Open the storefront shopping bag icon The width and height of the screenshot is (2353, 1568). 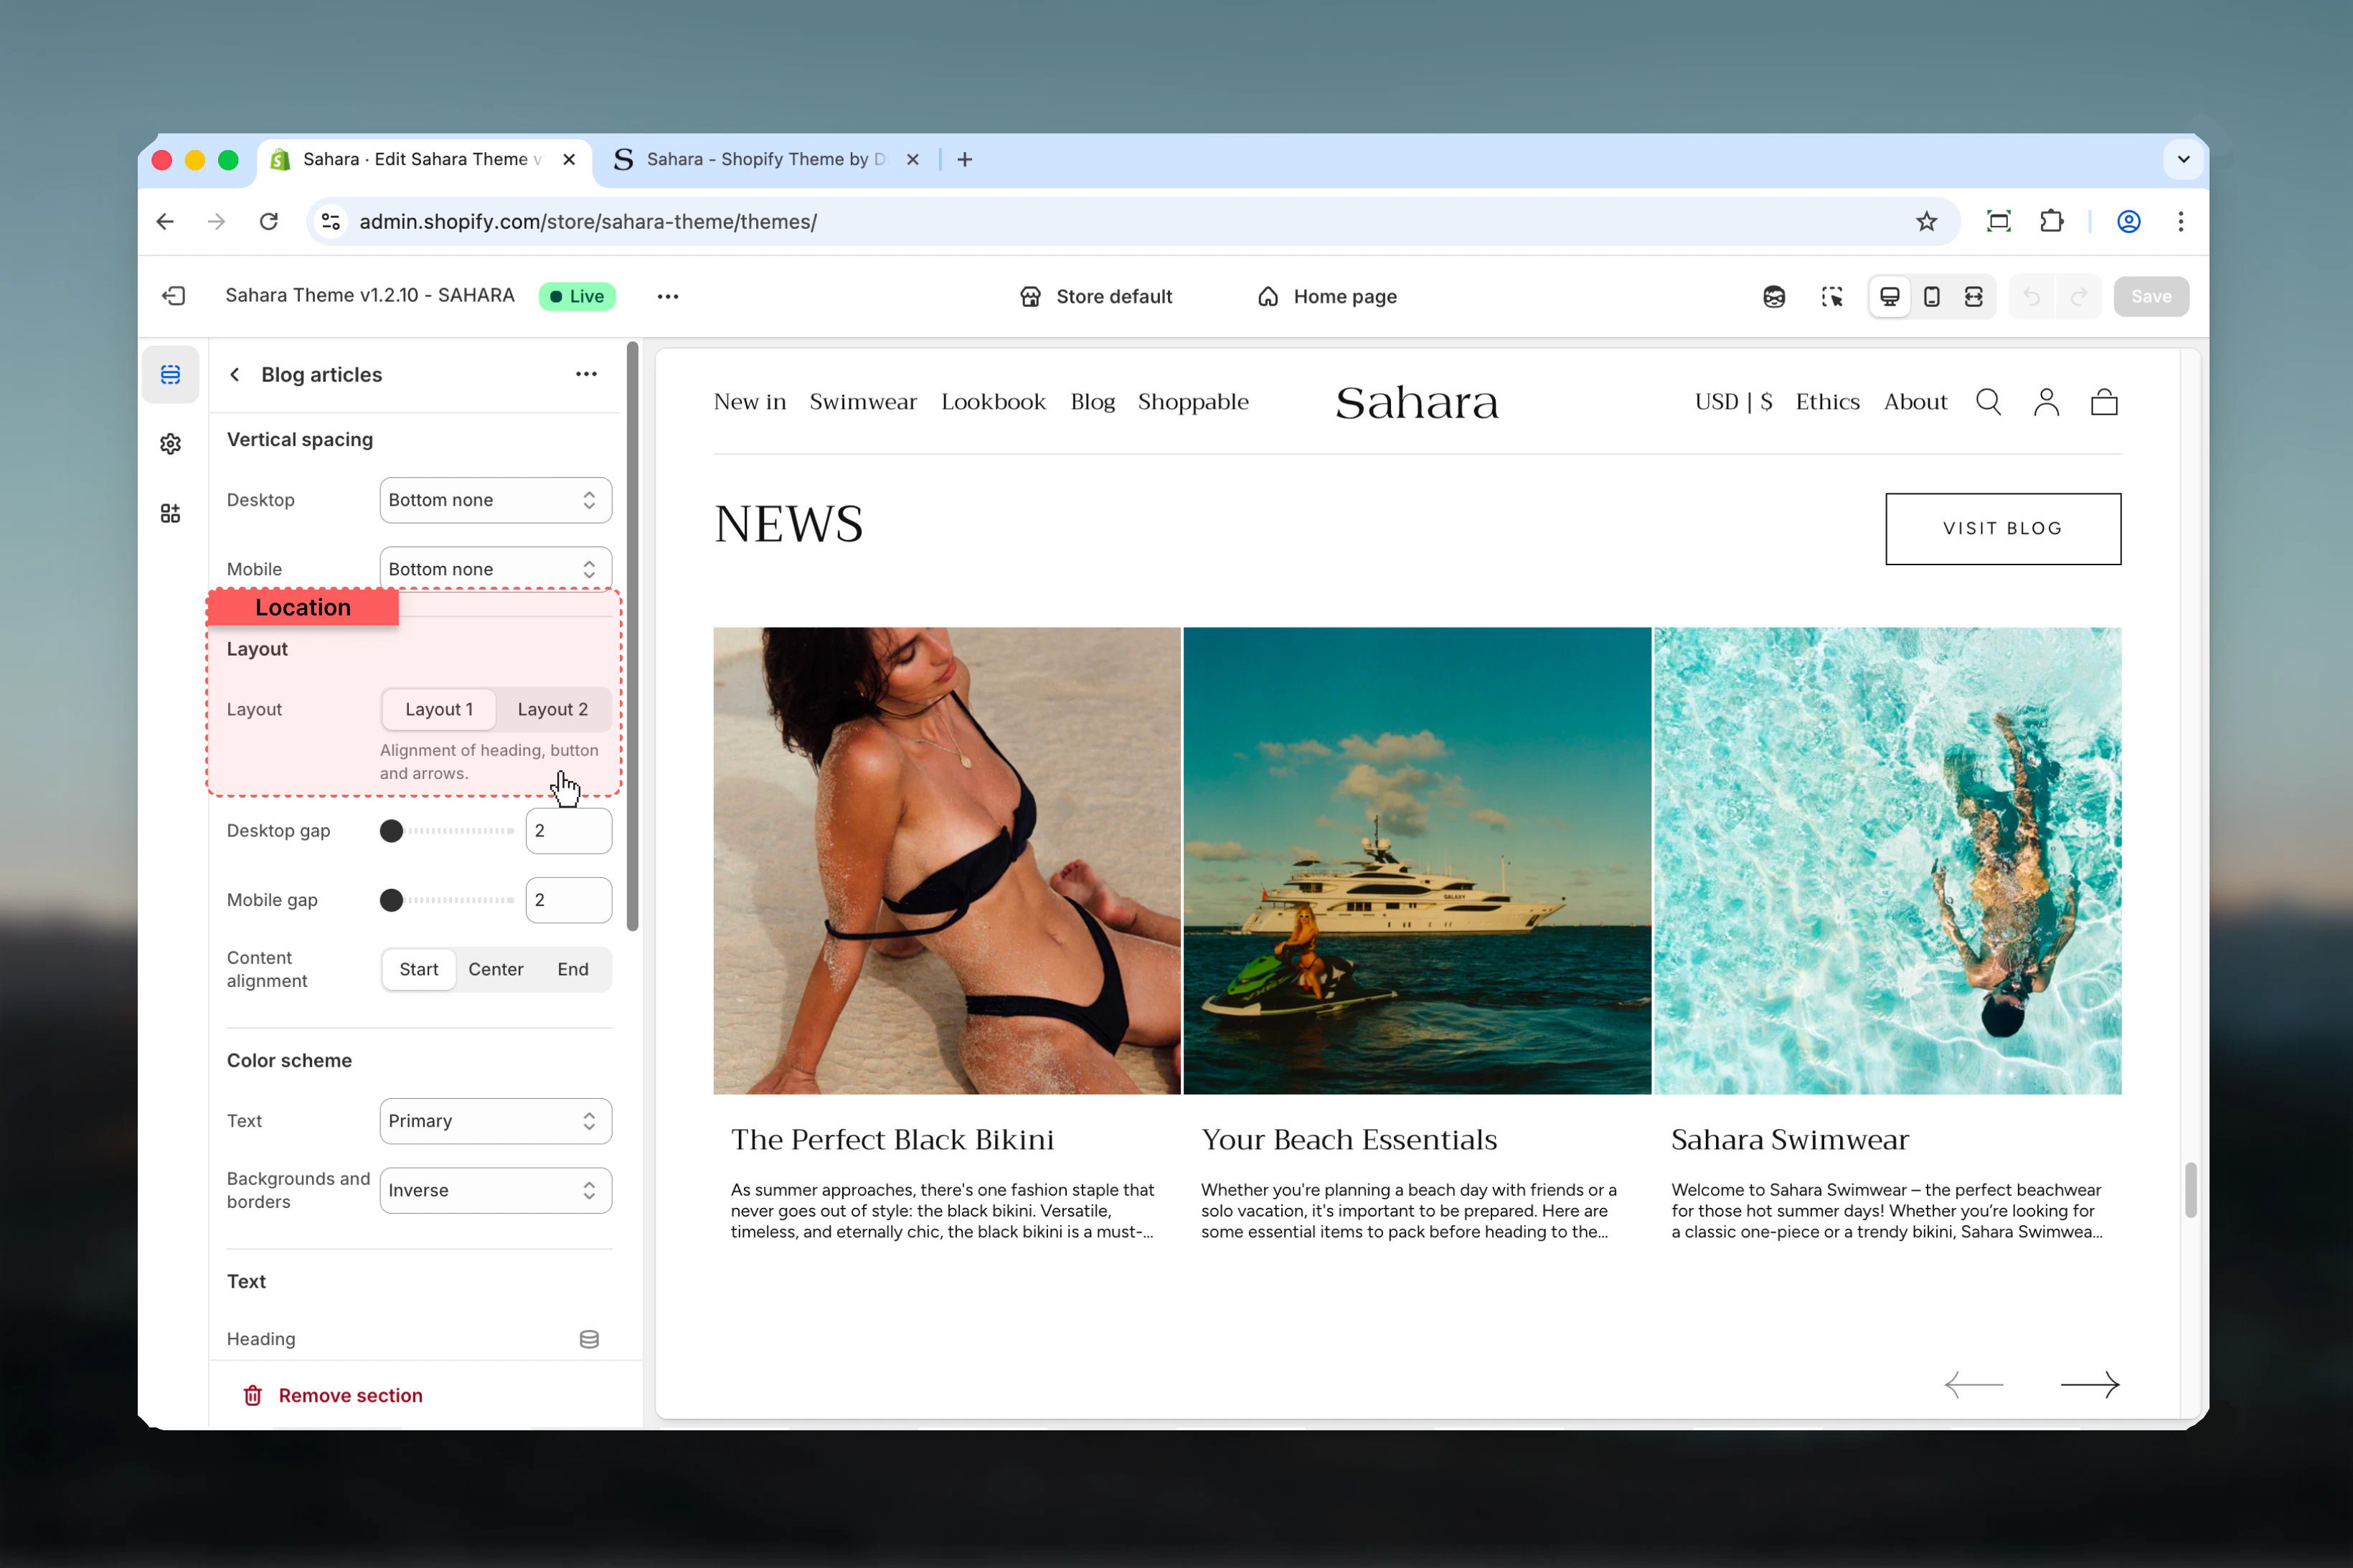[x=2104, y=402]
